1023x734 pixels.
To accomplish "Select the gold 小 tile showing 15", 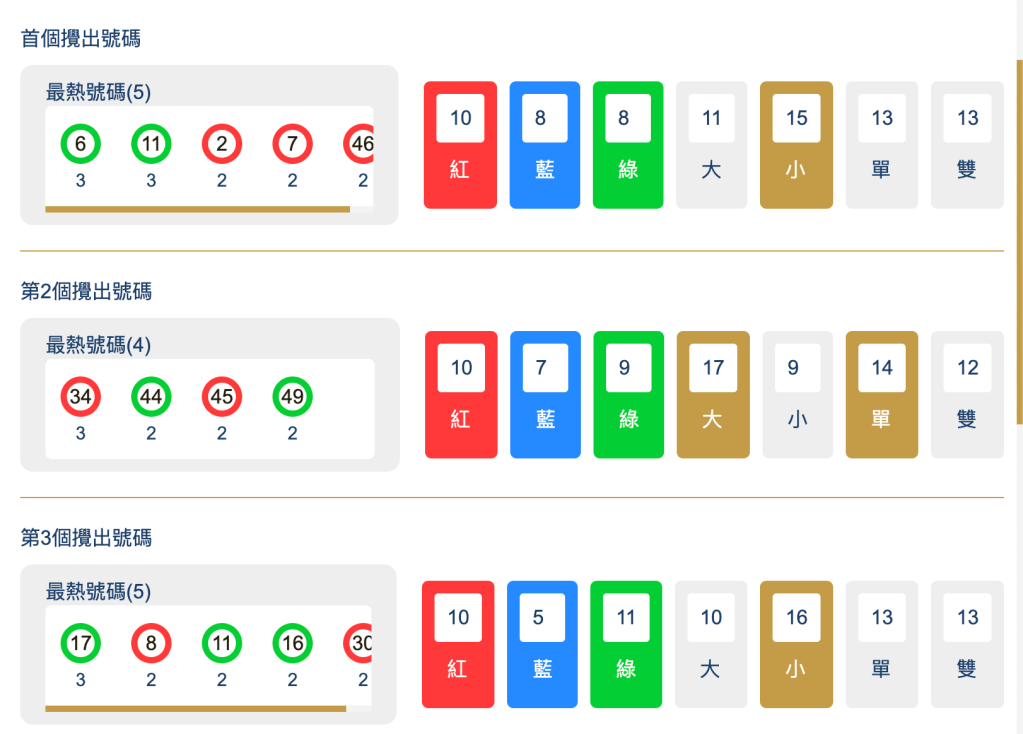I will coord(796,145).
